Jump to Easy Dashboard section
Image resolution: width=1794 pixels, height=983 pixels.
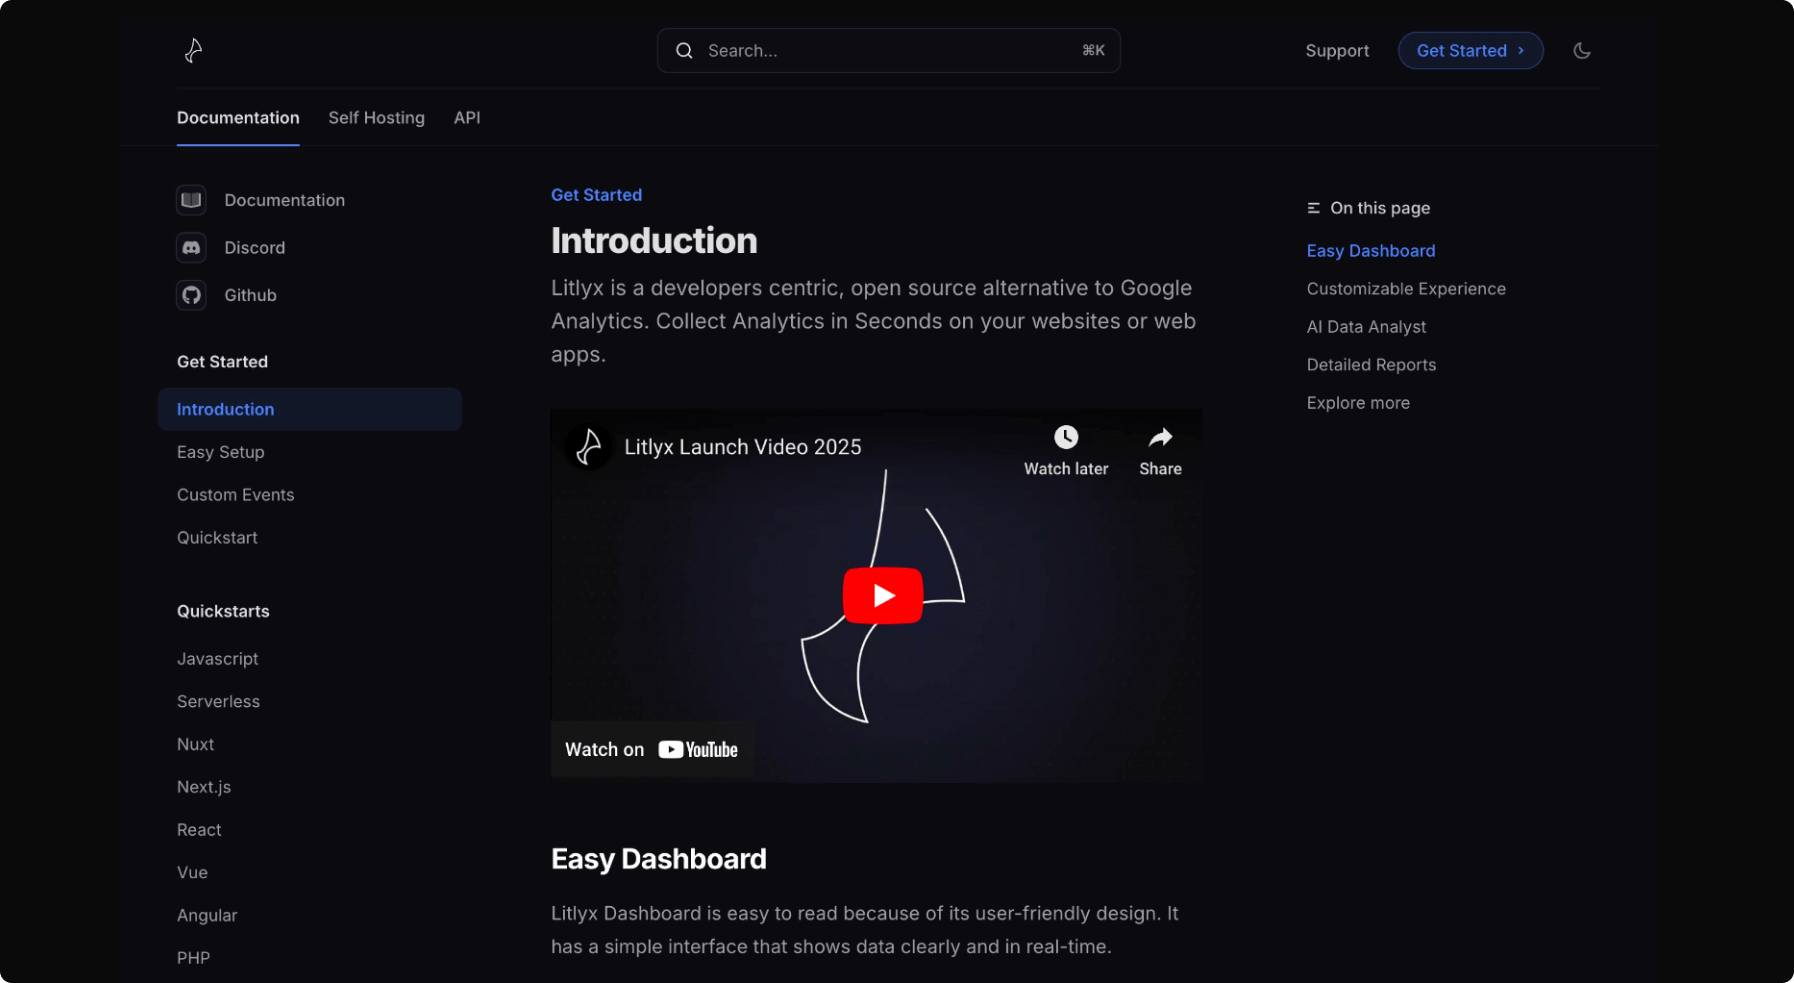click(1371, 251)
